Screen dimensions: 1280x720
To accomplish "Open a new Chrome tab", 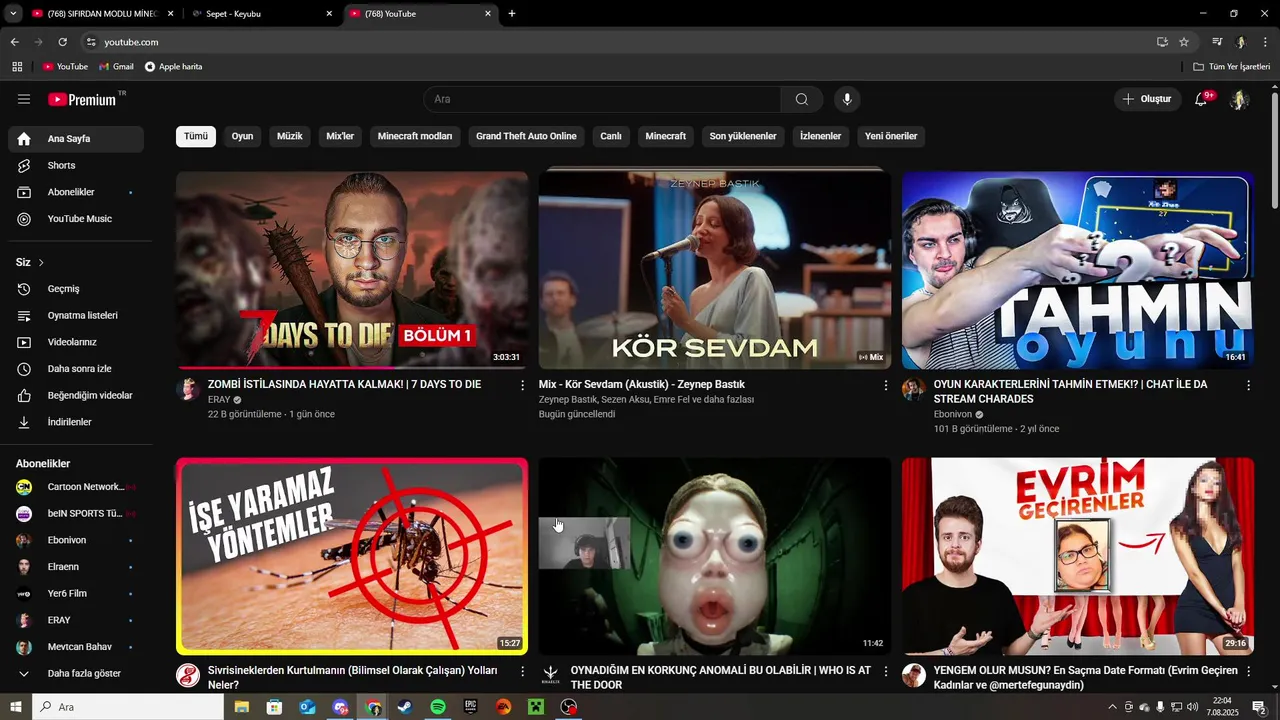I will click(x=512, y=14).
